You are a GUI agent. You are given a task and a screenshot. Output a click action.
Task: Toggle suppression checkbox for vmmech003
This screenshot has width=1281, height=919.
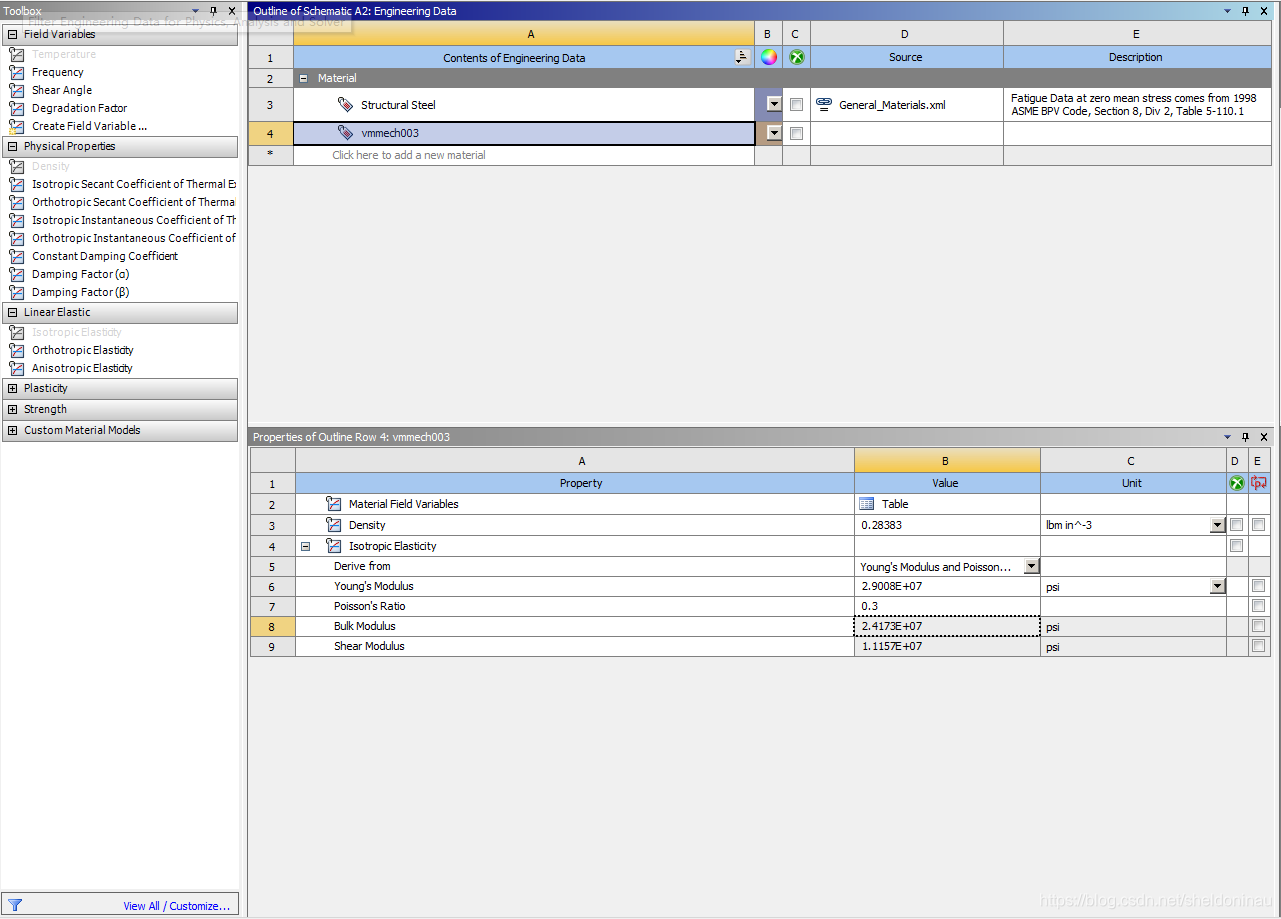coord(796,133)
